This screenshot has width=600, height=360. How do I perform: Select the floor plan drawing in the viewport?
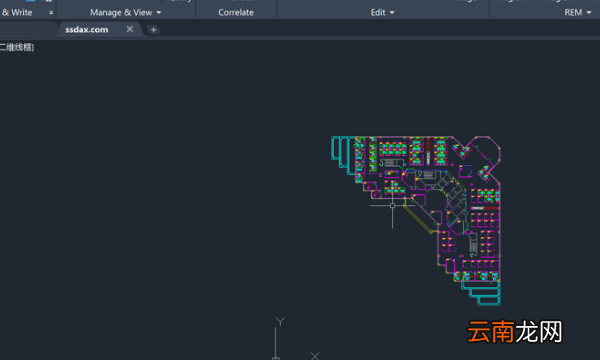pyautogui.click(x=416, y=221)
